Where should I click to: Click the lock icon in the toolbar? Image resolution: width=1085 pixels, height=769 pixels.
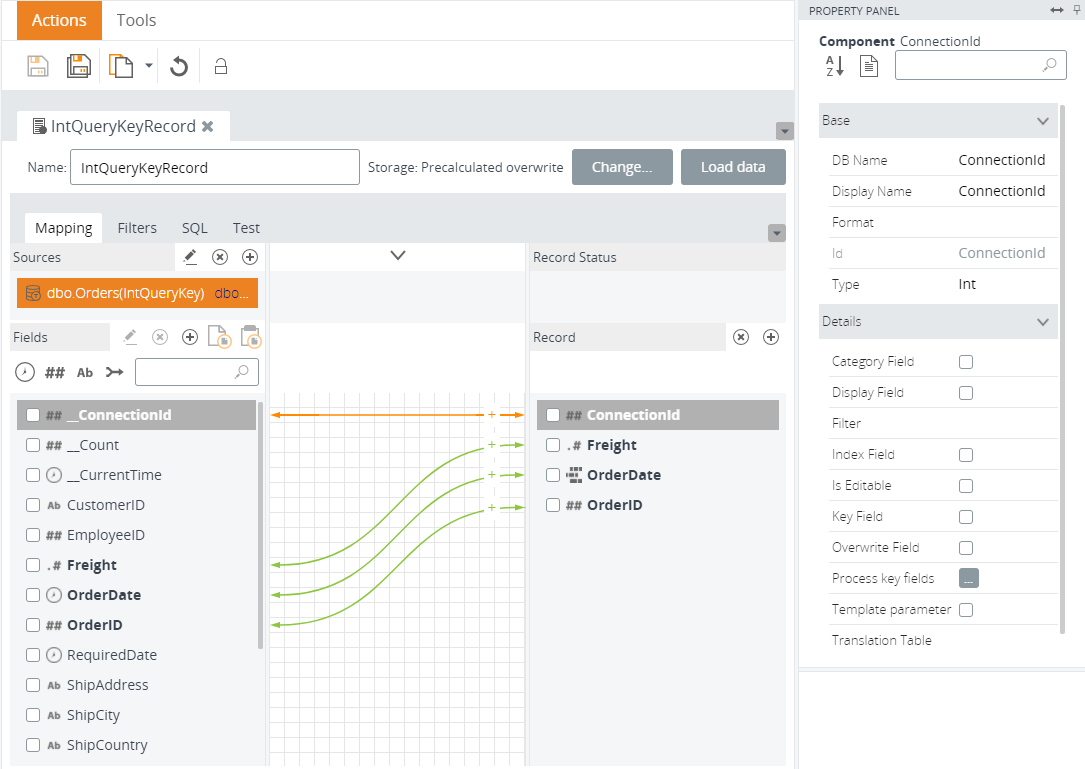tap(221, 67)
